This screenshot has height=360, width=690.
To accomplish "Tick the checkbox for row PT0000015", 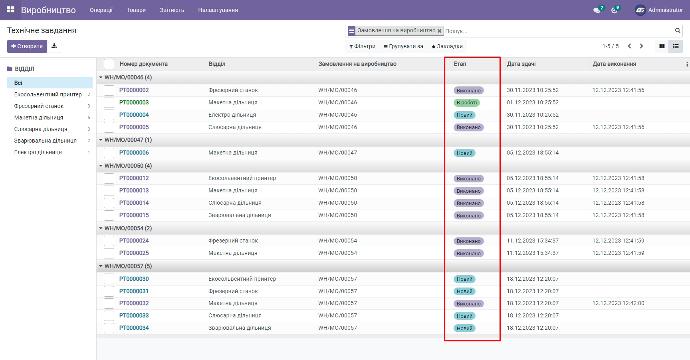I will coord(109,215).
